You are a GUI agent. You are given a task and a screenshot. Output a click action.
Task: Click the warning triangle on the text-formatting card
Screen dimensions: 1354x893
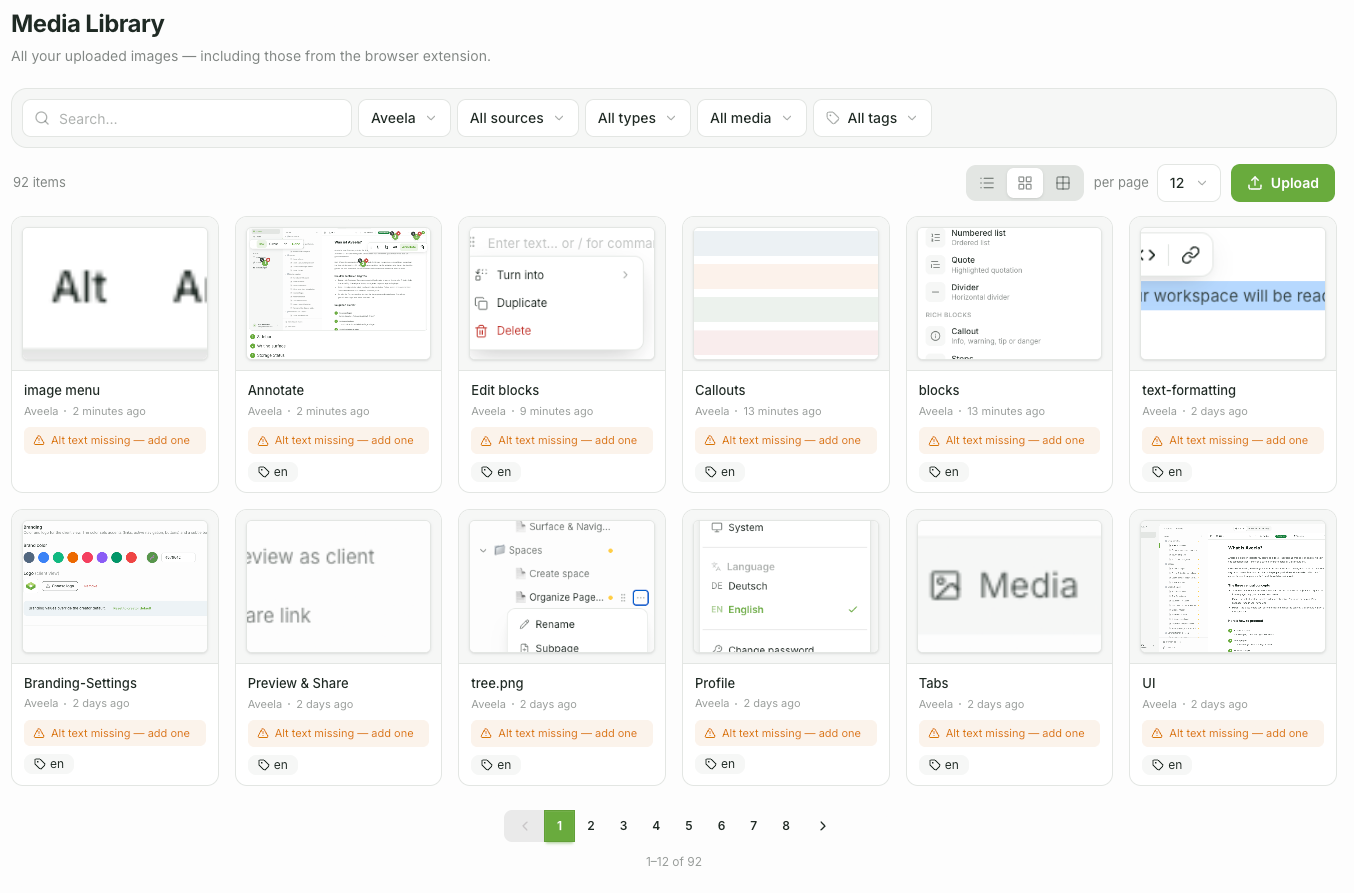click(1158, 440)
